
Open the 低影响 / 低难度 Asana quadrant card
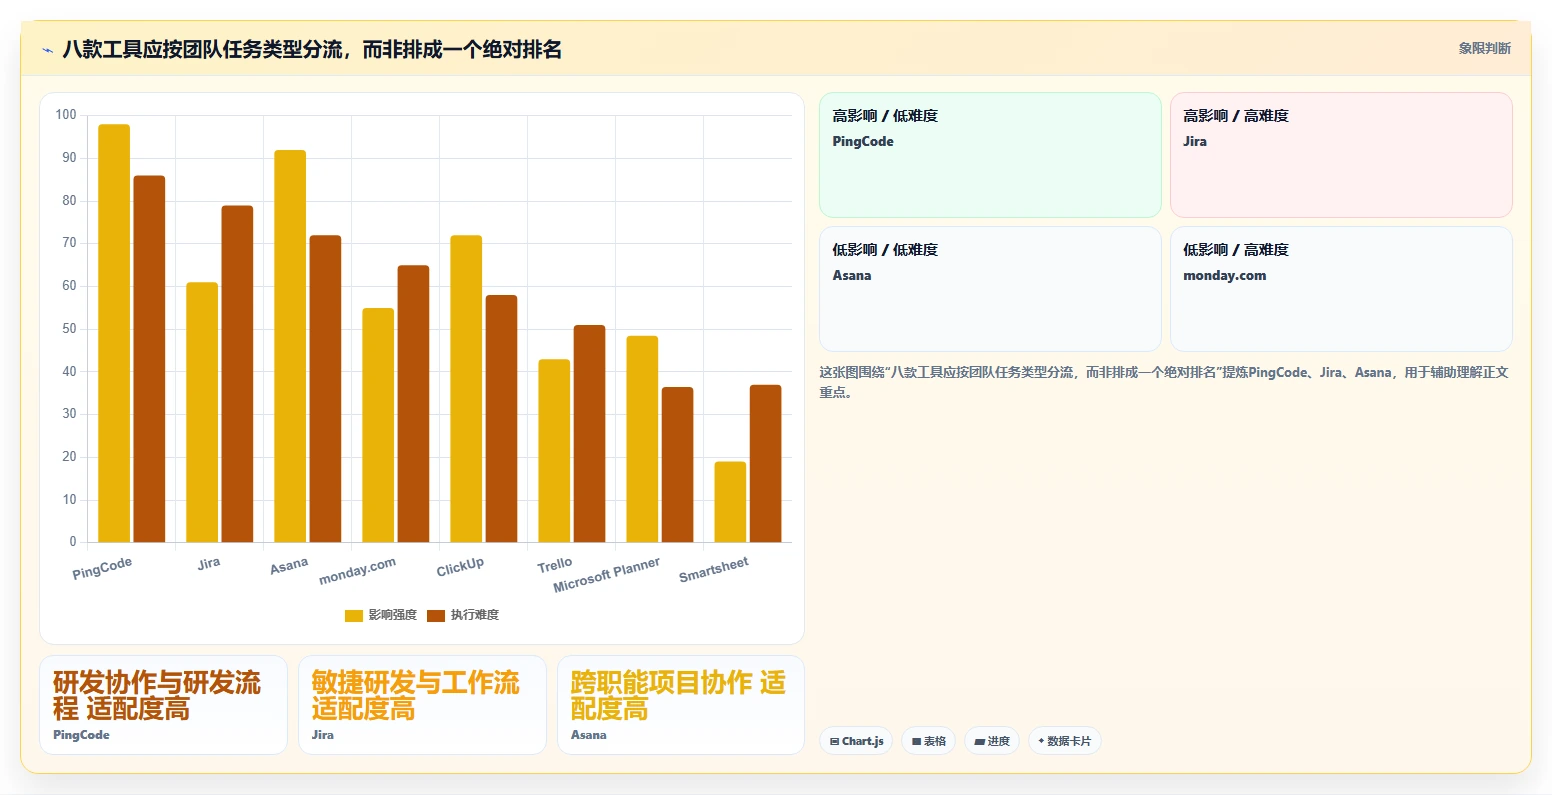click(x=990, y=289)
